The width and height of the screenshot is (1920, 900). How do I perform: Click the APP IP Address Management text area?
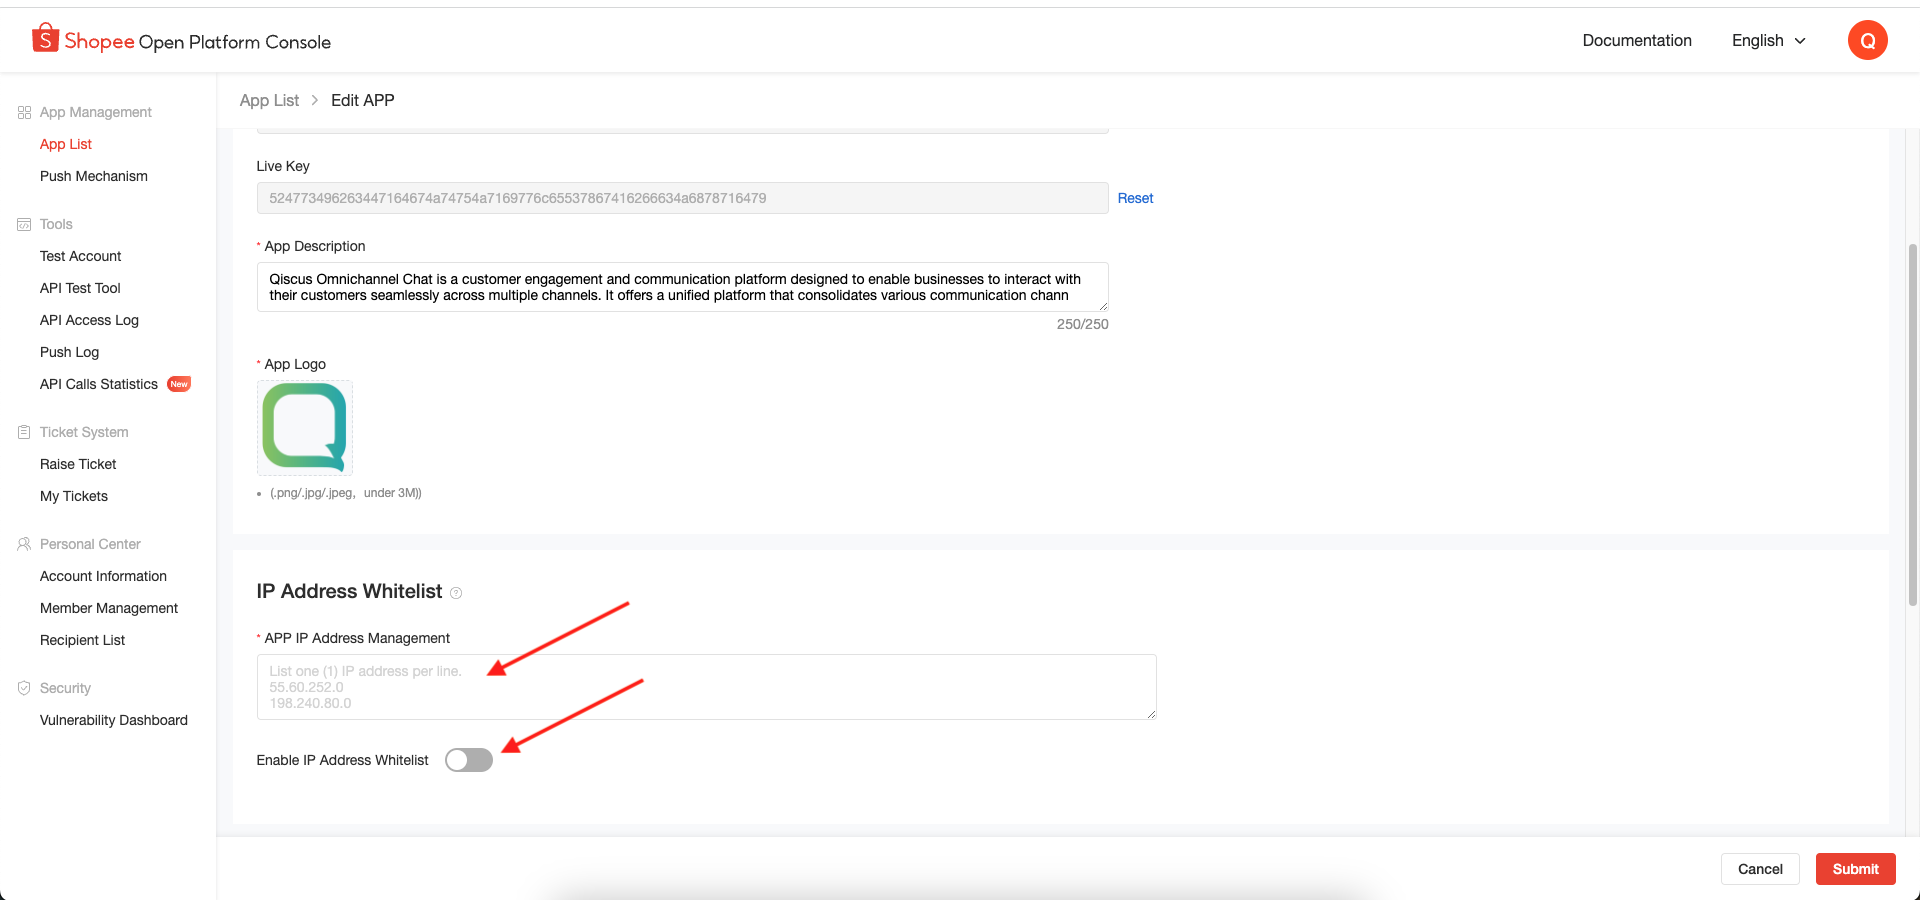click(706, 687)
